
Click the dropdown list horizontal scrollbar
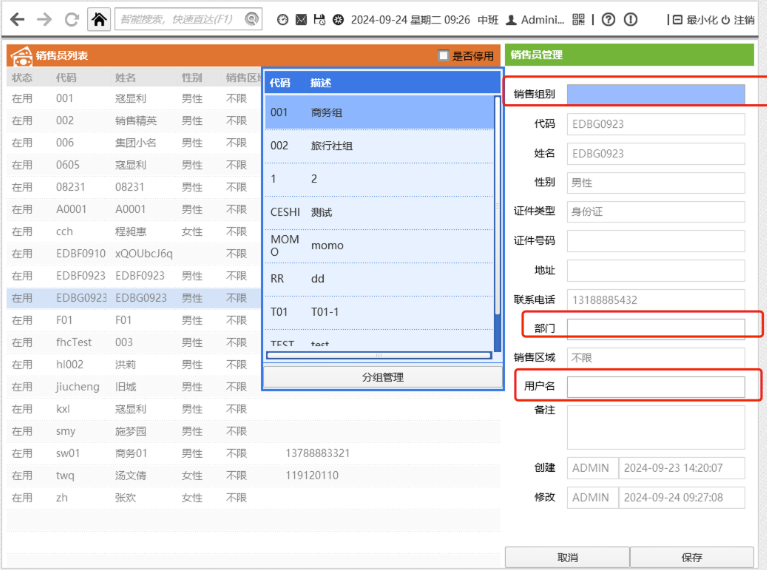379,355
